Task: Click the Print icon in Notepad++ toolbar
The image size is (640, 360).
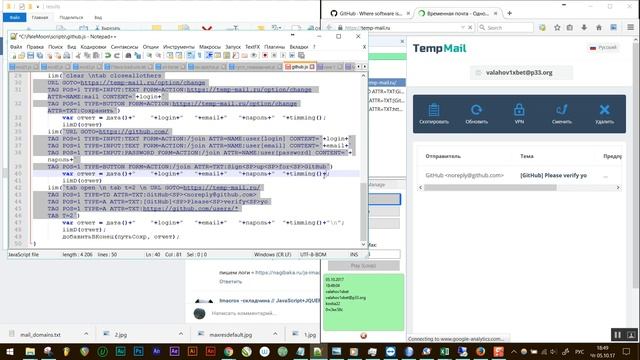Action: coord(67,56)
